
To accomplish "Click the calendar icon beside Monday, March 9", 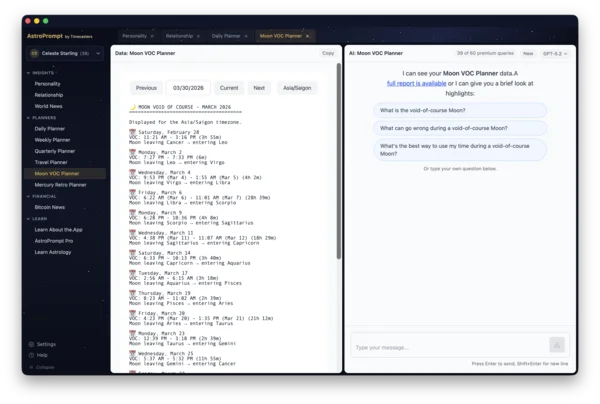I will pos(132,212).
